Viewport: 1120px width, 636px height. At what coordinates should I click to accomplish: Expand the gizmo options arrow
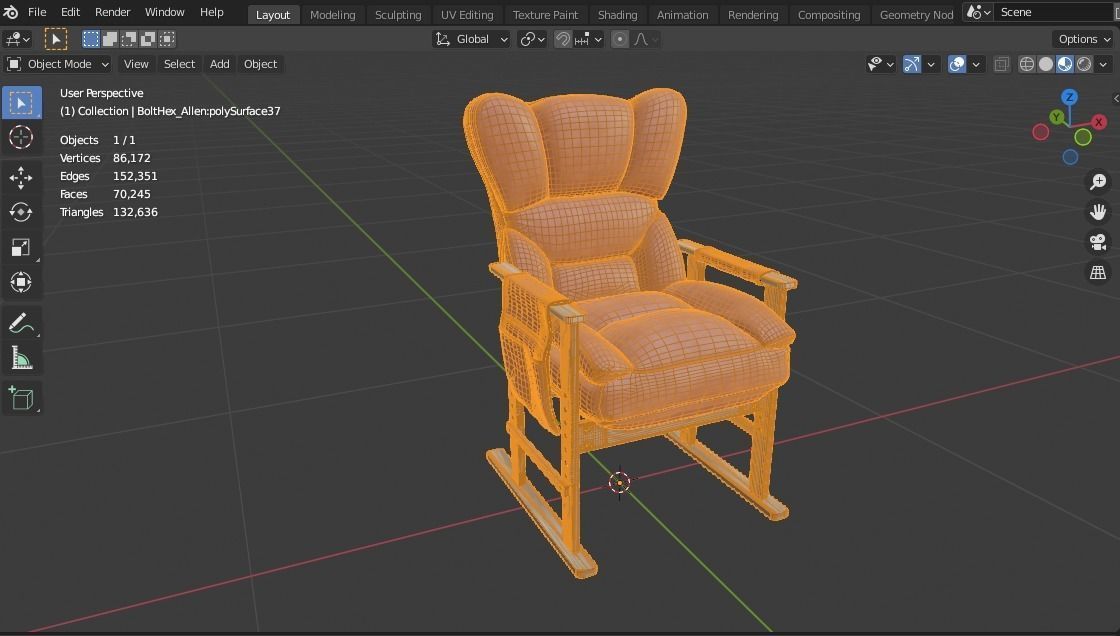(931, 64)
